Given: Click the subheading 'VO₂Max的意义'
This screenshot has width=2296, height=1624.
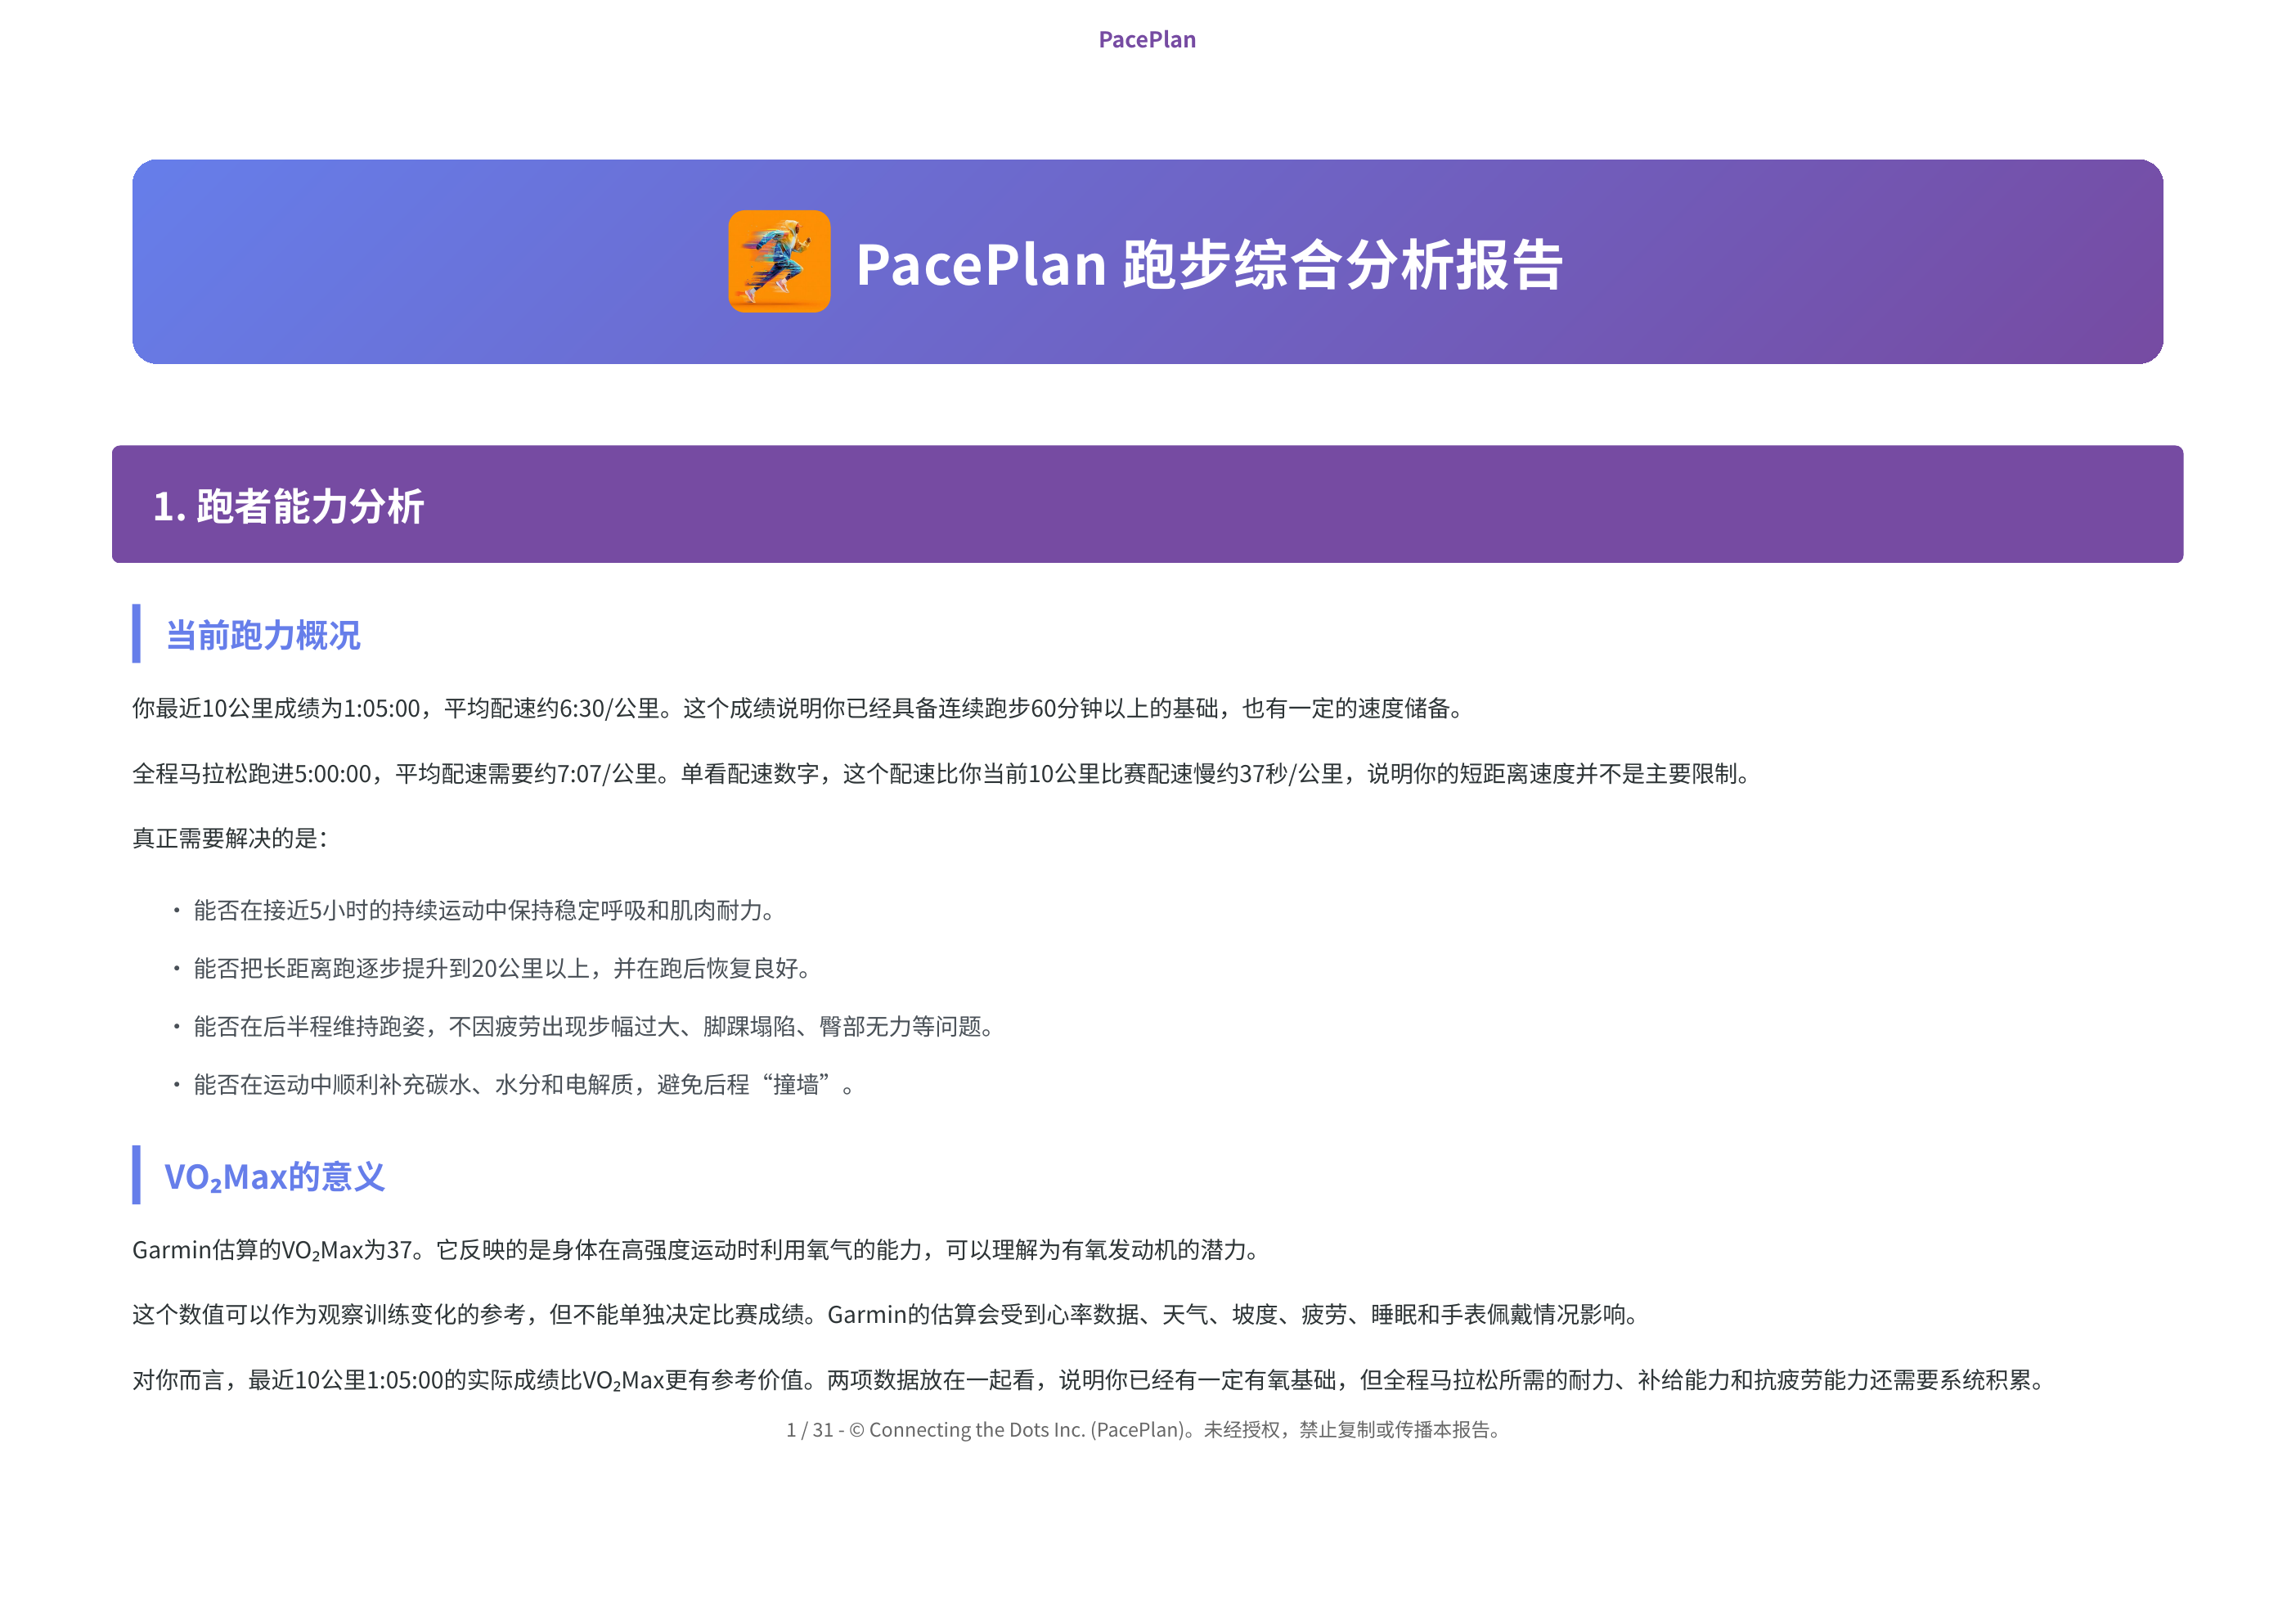Looking at the screenshot, I should pyautogui.click(x=274, y=1176).
